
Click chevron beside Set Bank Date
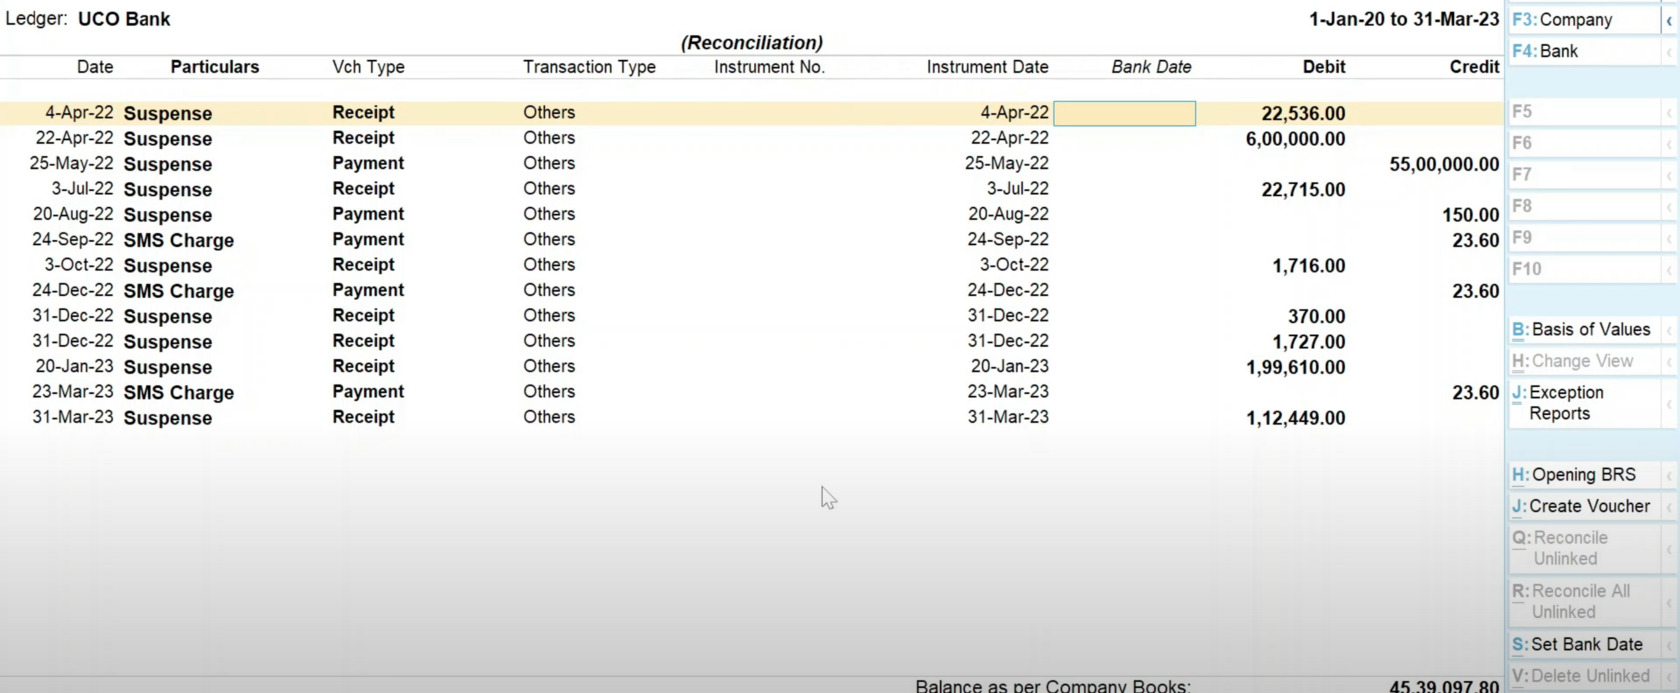(x=1669, y=645)
